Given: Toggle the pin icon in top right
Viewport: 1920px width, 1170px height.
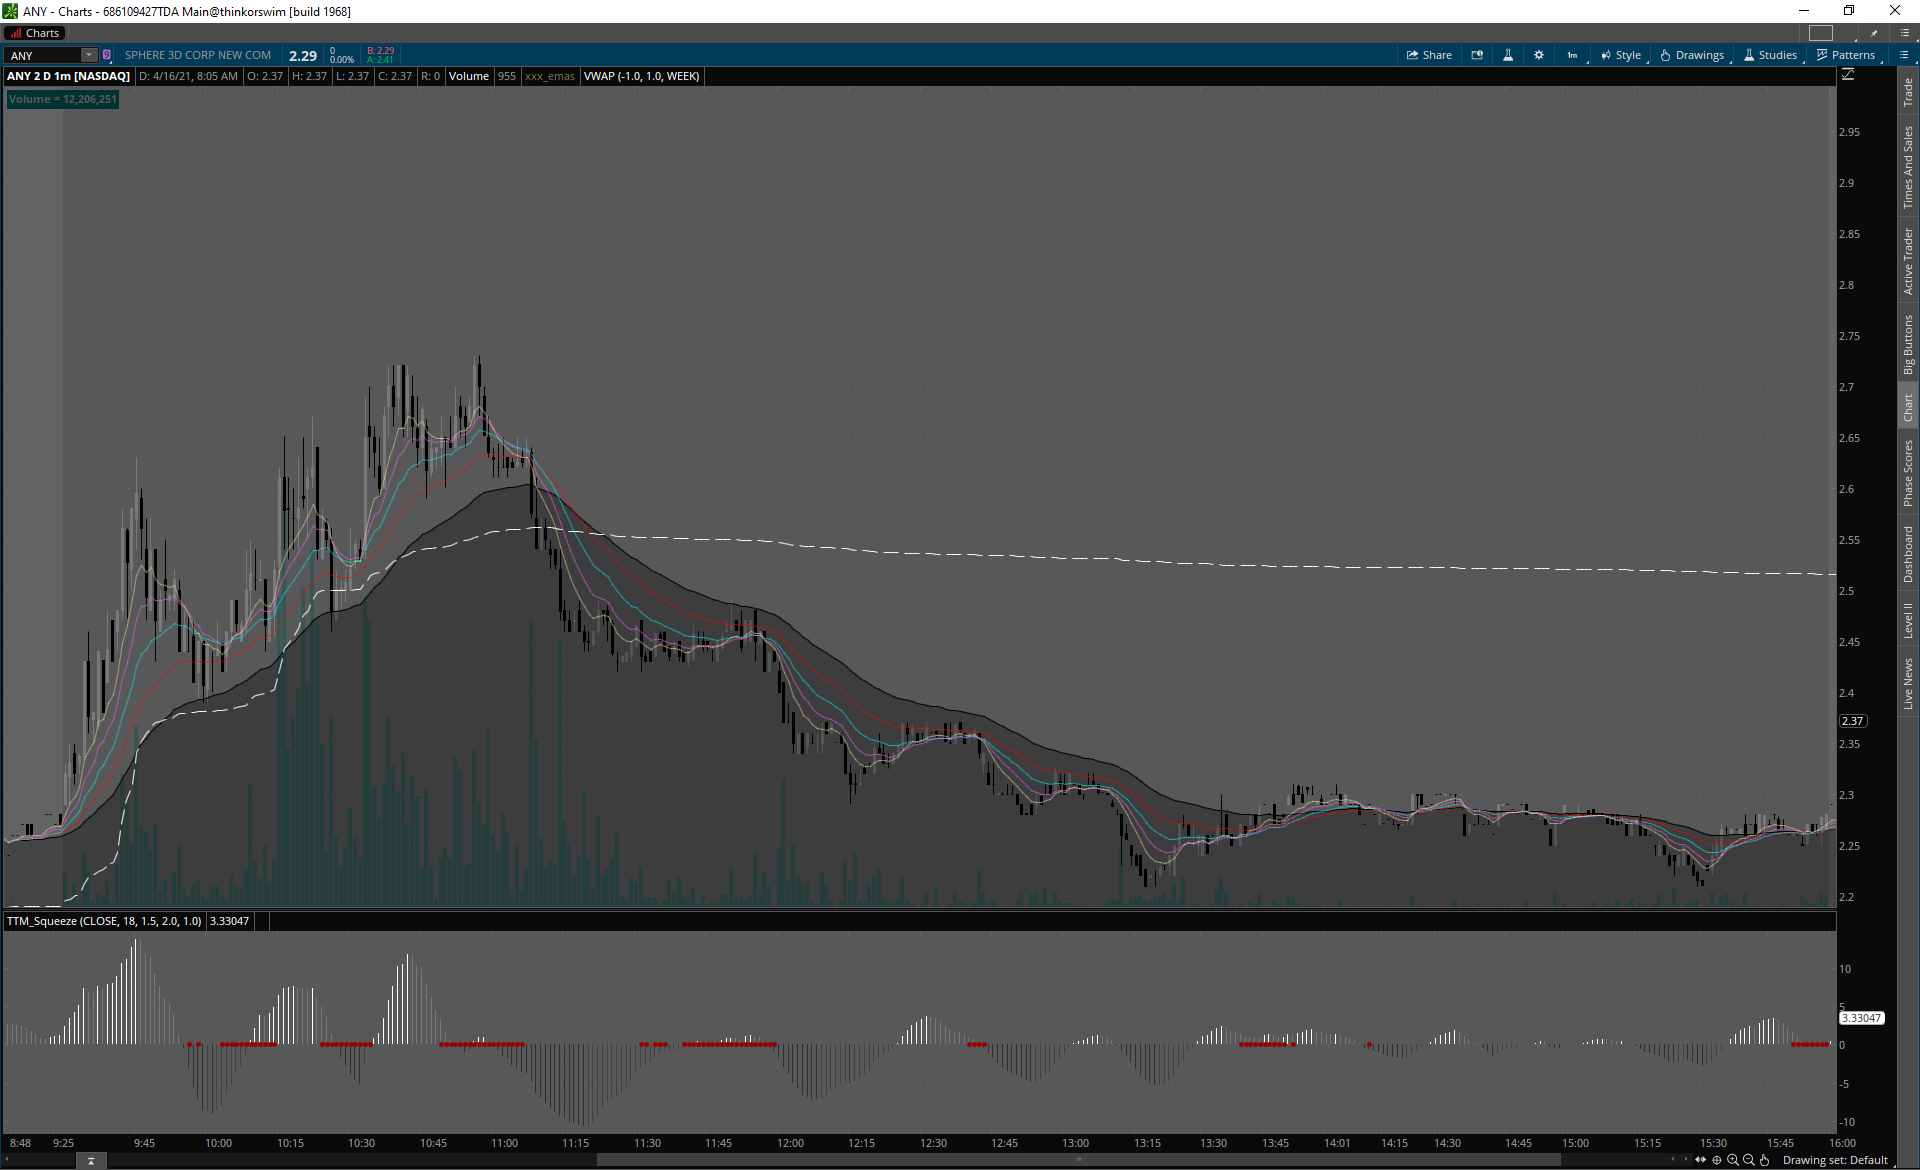Looking at the screenshot, I should (x=1874, y=33).
